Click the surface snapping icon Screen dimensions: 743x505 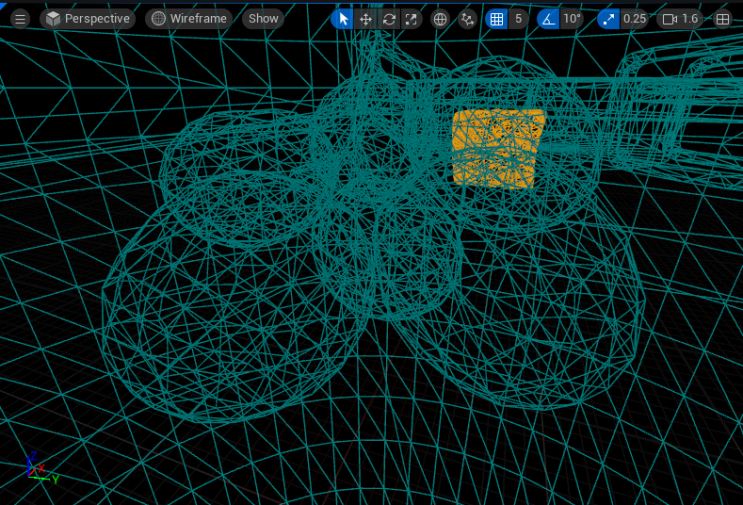click(467, 18)
